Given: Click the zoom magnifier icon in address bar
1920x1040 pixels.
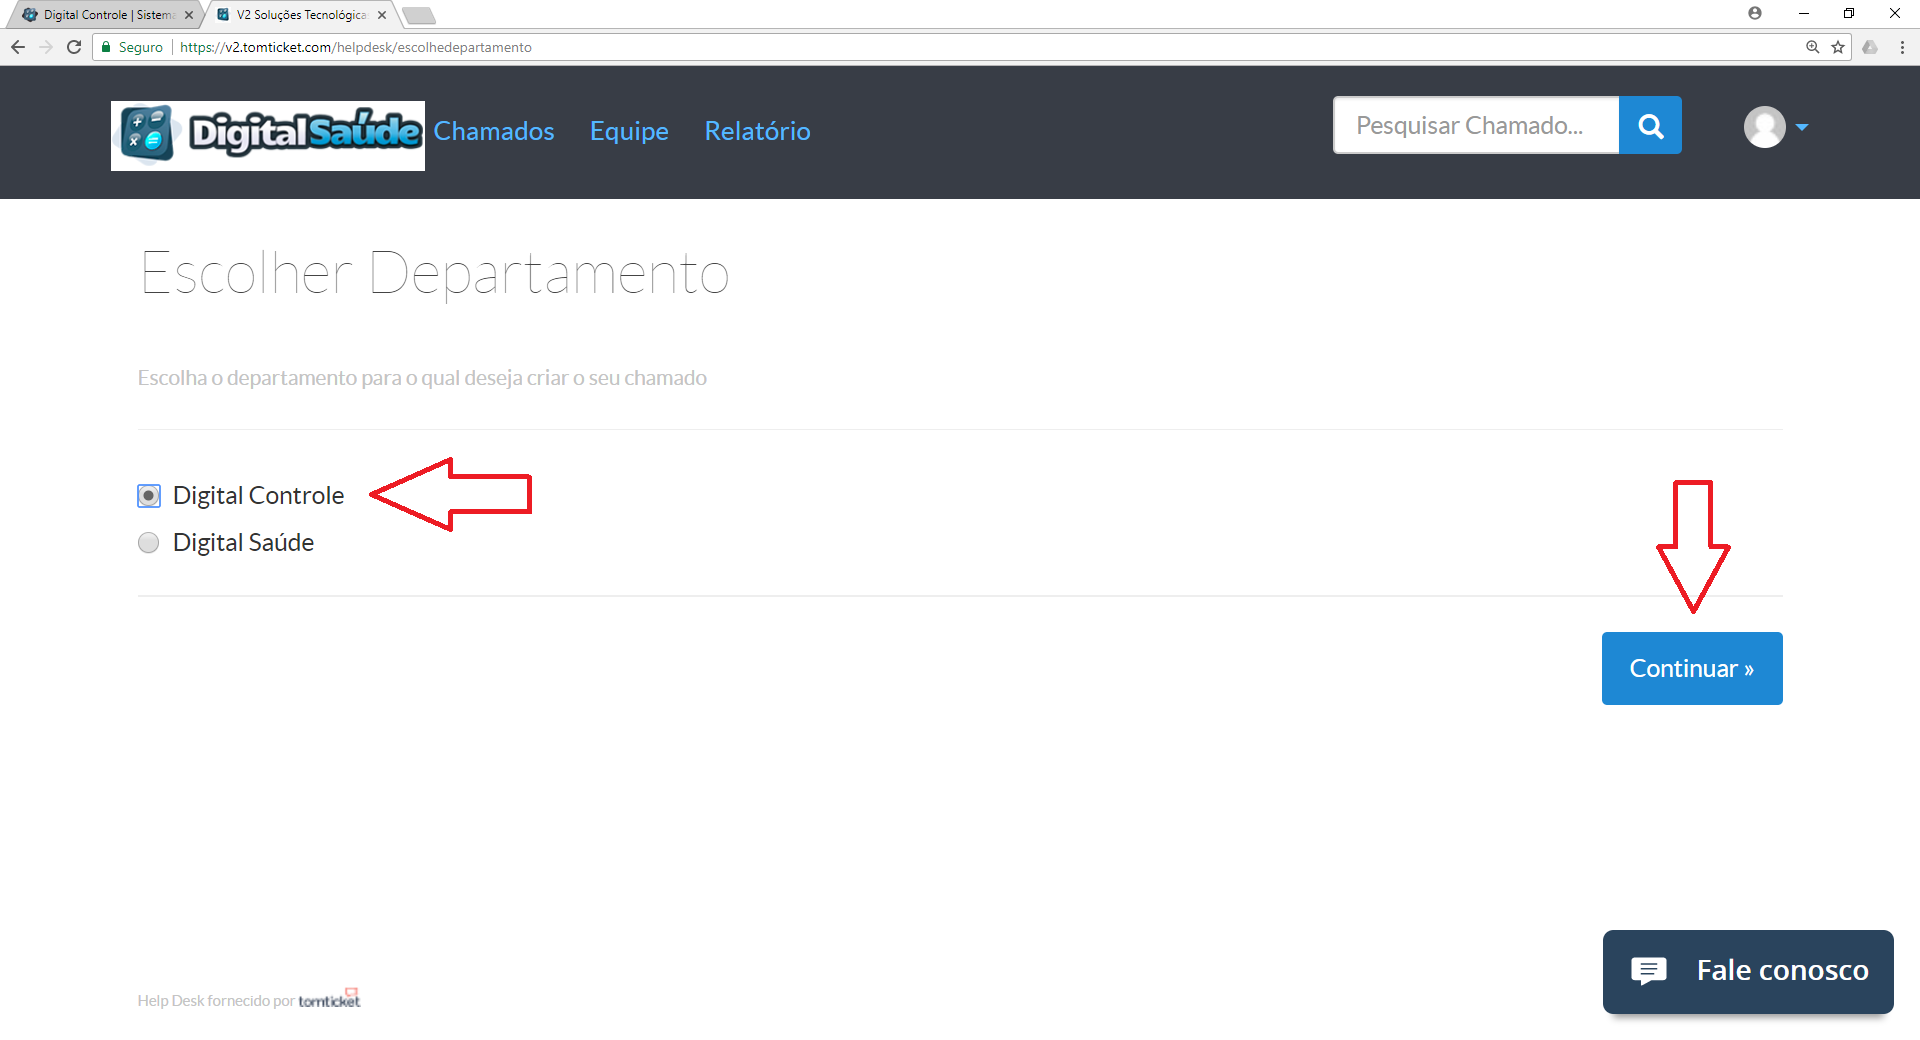Looking at the screenshot, I should coord(1812,47).
